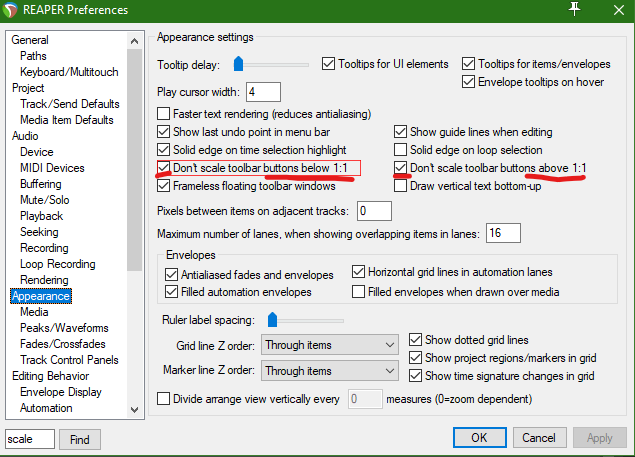Open Track Control Panels preferences
Image resolution: width=635 pixels, height=457 pixels.
tap(69, 360)
